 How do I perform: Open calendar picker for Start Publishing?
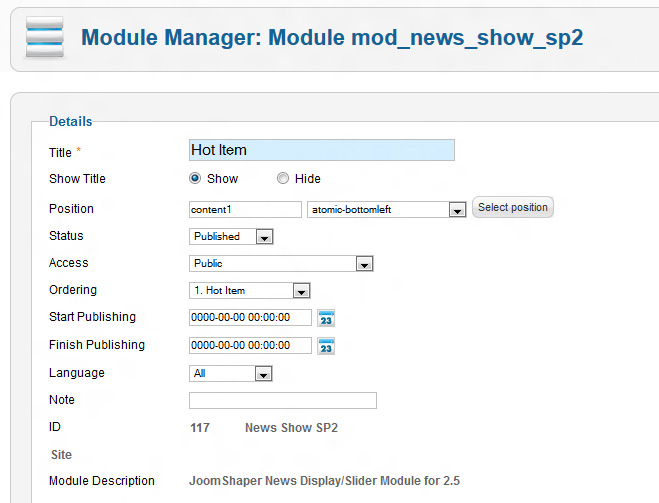[x=326, y=318]
